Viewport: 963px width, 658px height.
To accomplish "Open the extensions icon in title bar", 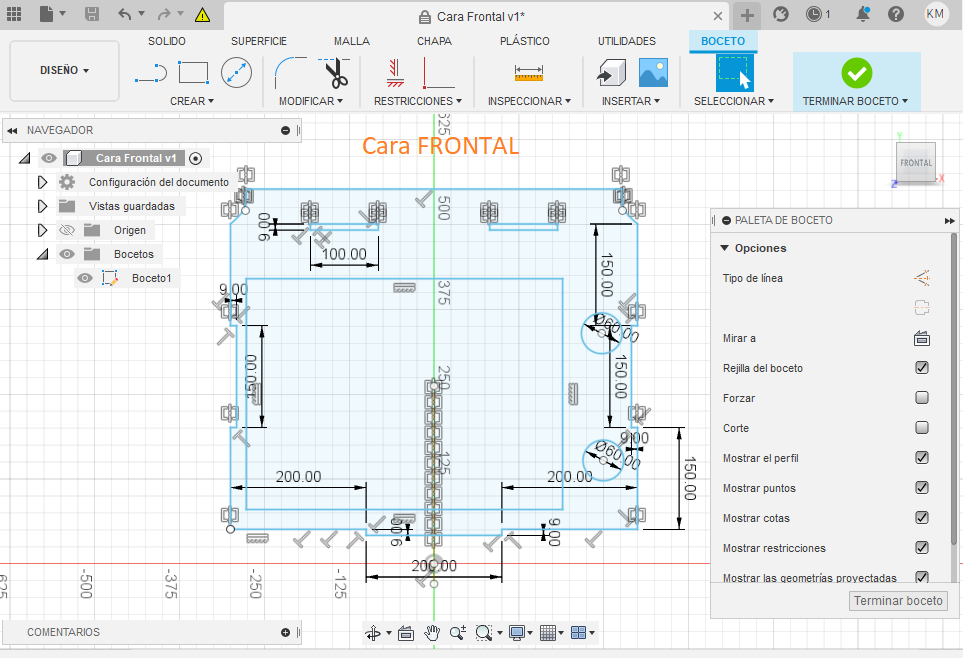I will pyautogui.click(x=781, y=14).
